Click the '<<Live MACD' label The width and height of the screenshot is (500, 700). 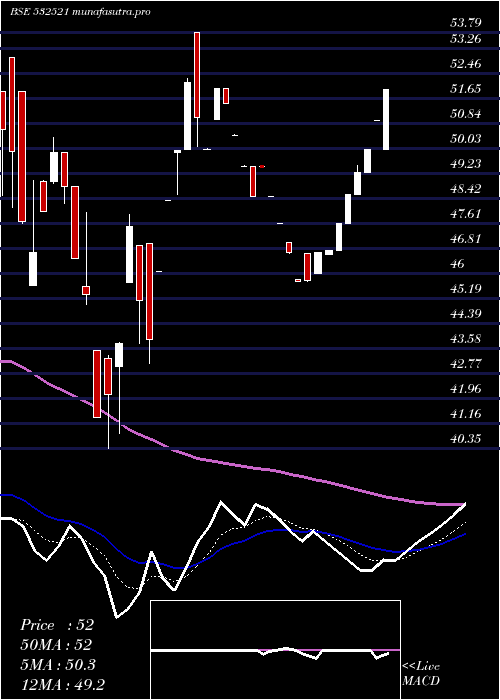(421, 674)
